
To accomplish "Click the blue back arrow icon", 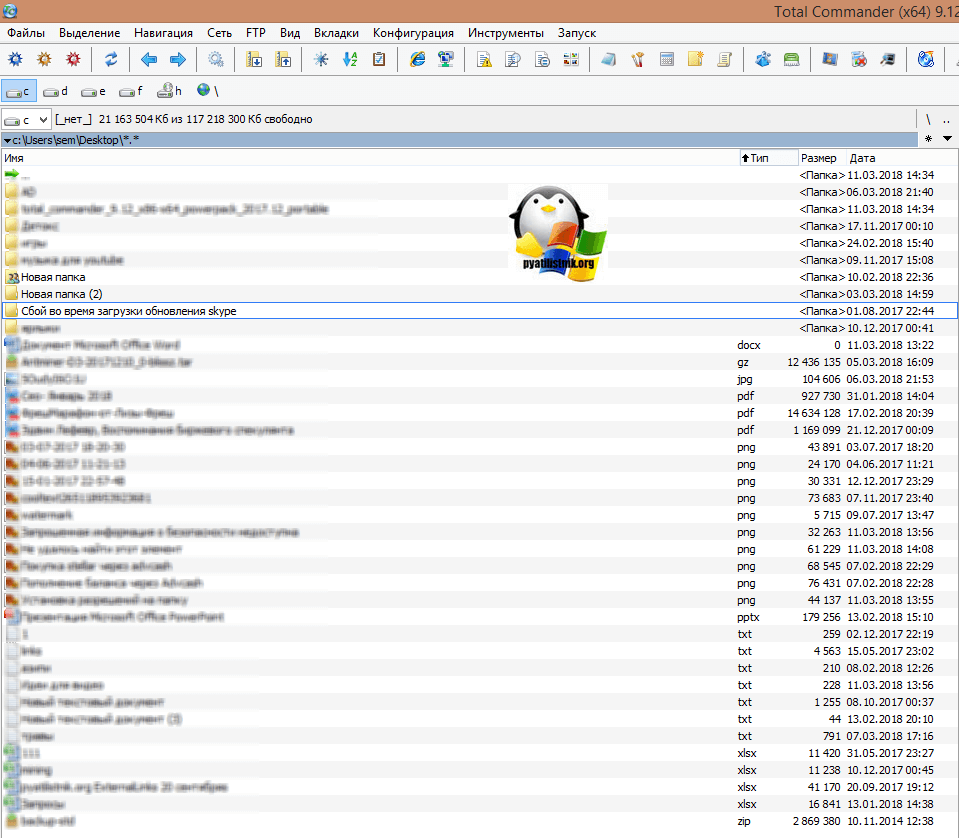I will pos(149,60).
